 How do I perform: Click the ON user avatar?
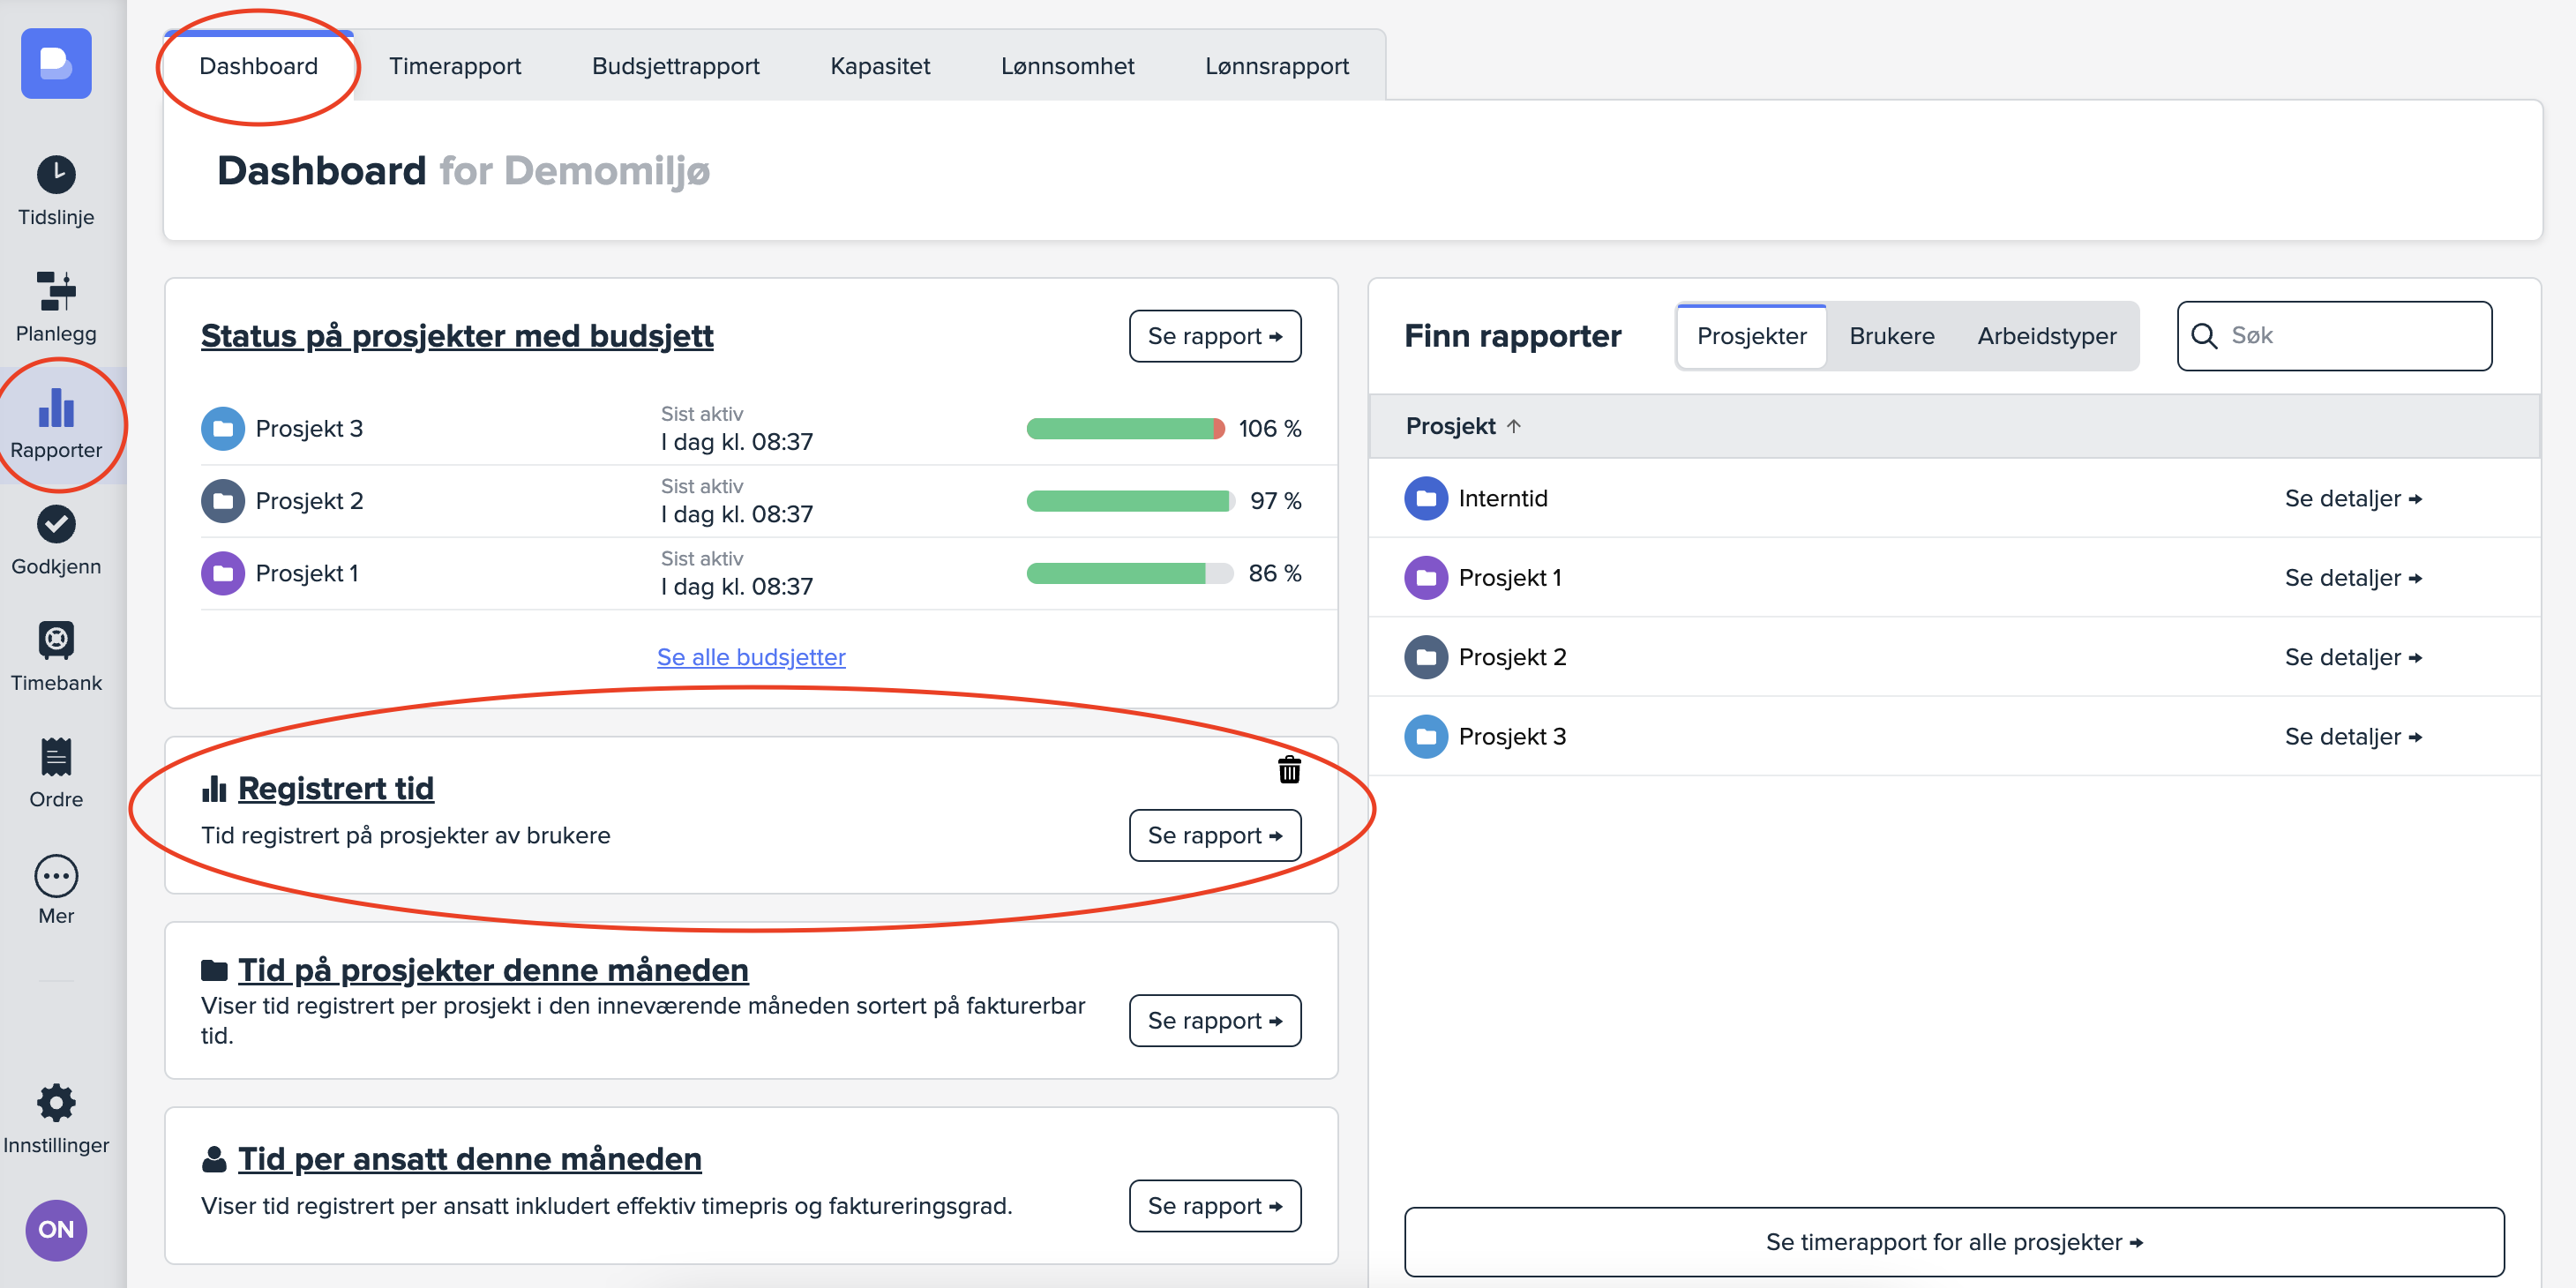(56, 1229)
